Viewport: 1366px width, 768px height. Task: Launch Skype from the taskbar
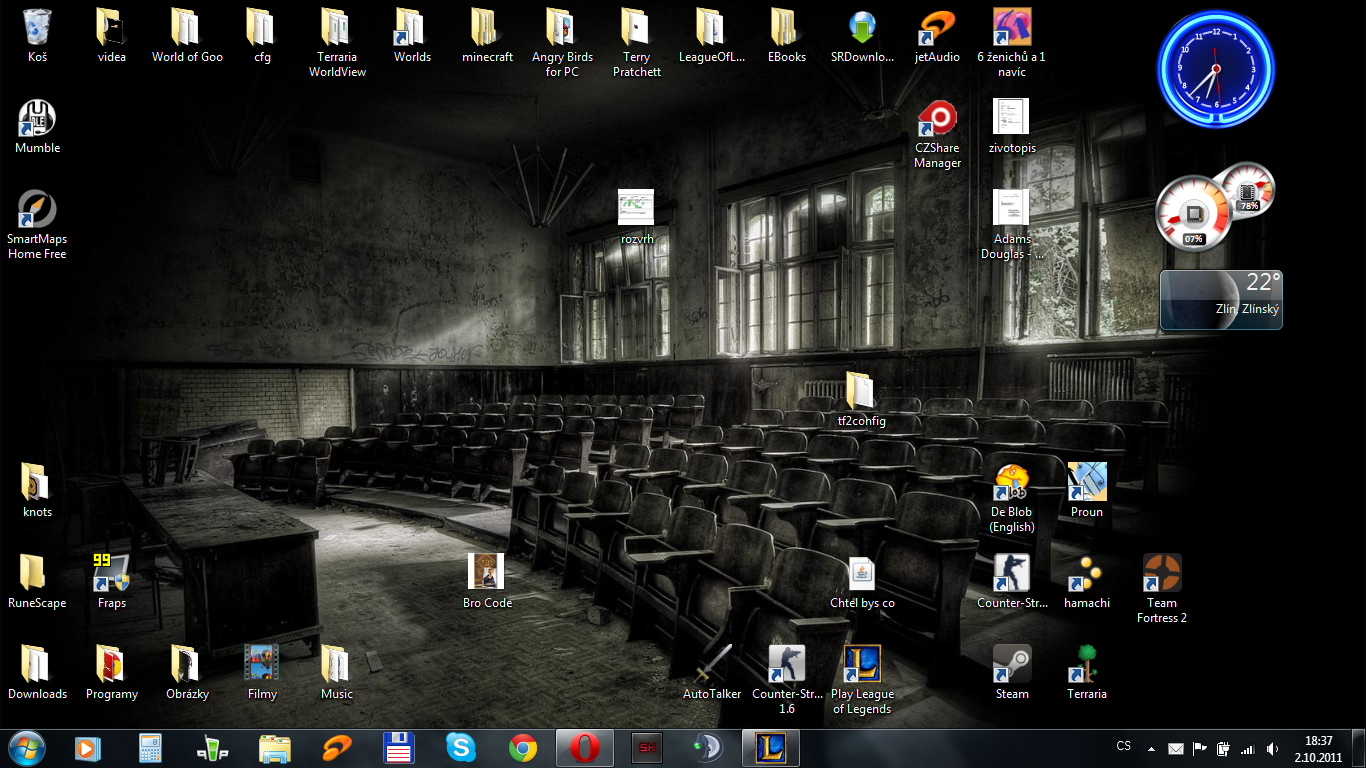[461, 748]
